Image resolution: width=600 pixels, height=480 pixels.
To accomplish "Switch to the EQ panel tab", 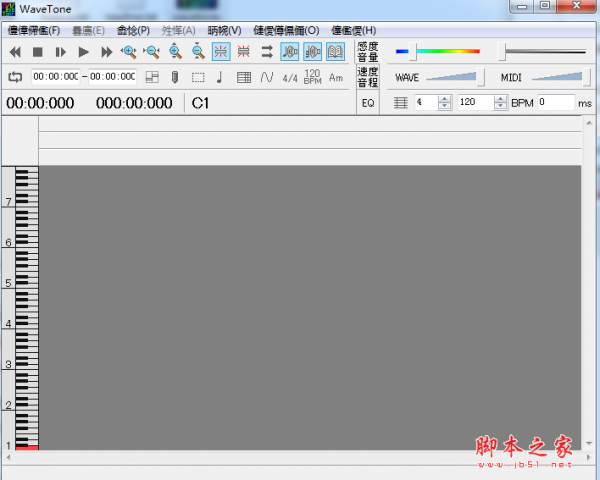I will (x=368, y=103).
